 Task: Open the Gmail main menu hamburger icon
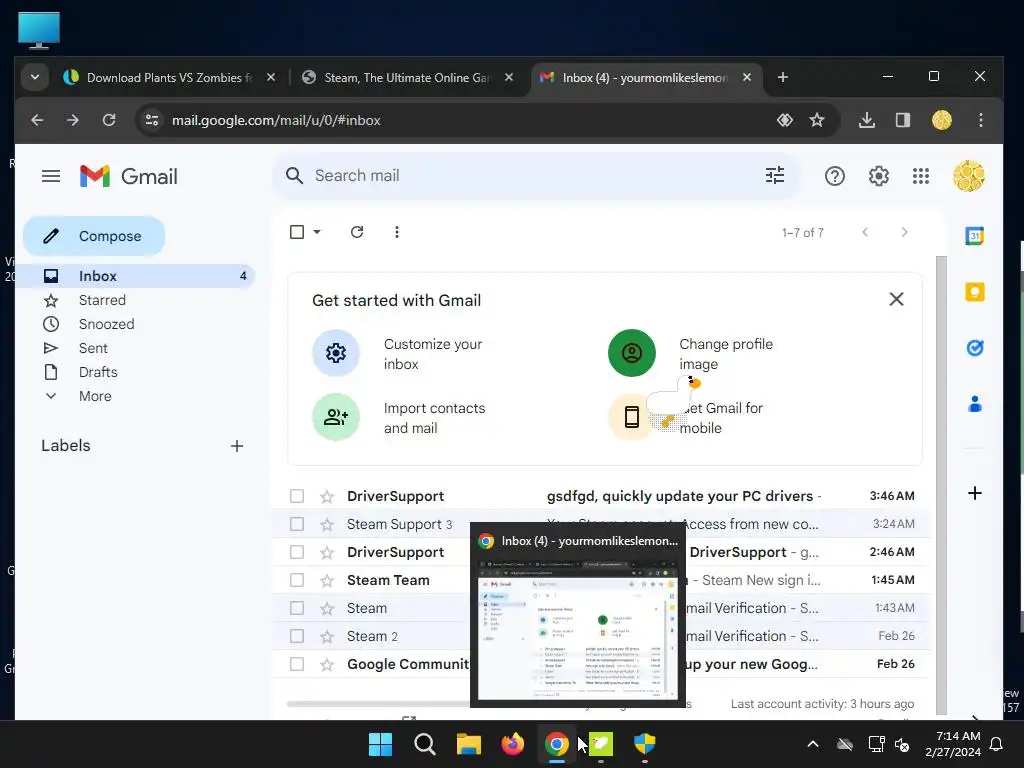51,176
